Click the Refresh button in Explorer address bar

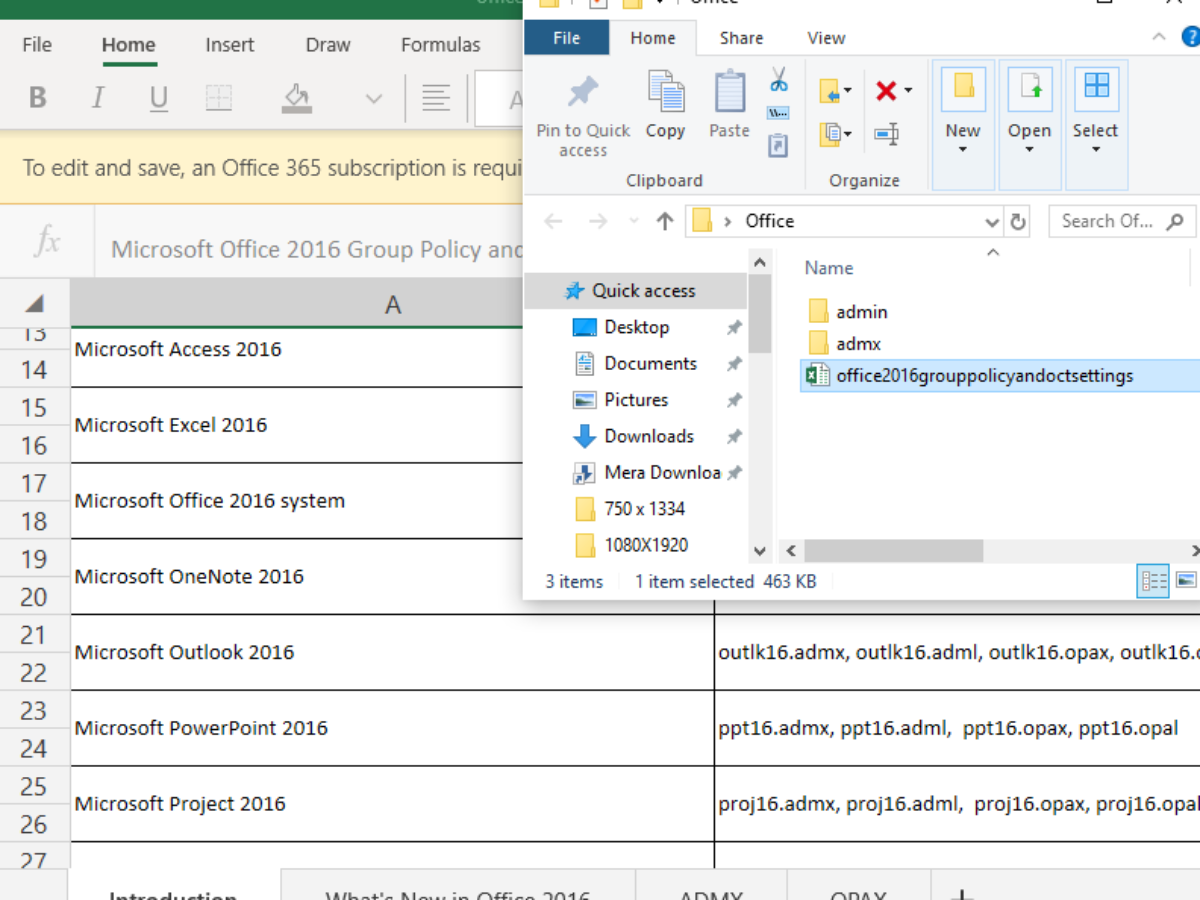1019,222
